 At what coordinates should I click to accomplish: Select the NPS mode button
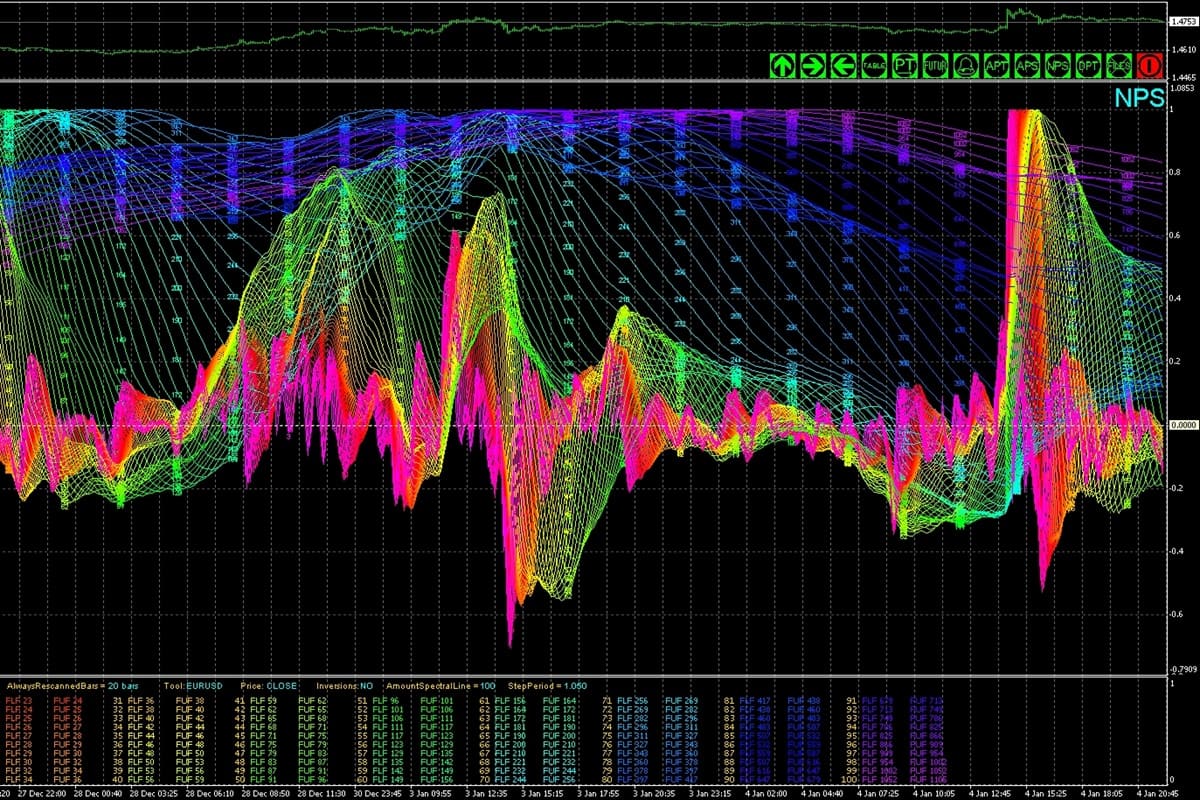pyautogui.click(x=1057, y=66)
